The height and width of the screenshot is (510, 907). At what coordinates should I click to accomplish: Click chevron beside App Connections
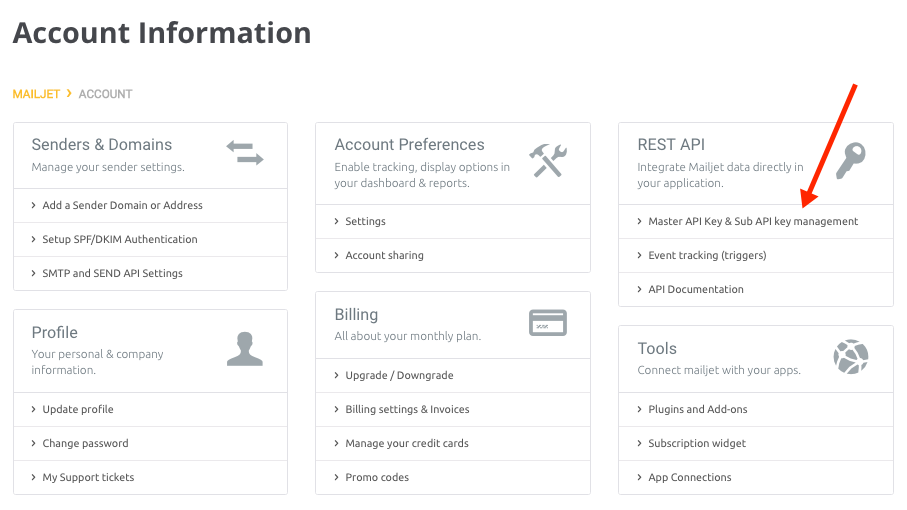[x=639, y=478]
